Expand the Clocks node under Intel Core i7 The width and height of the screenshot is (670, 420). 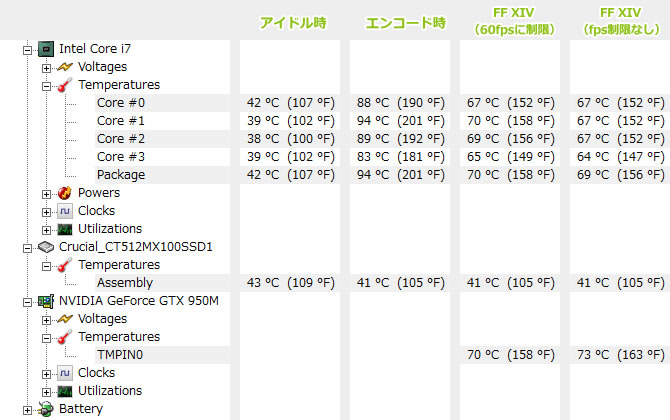(46, 212)
